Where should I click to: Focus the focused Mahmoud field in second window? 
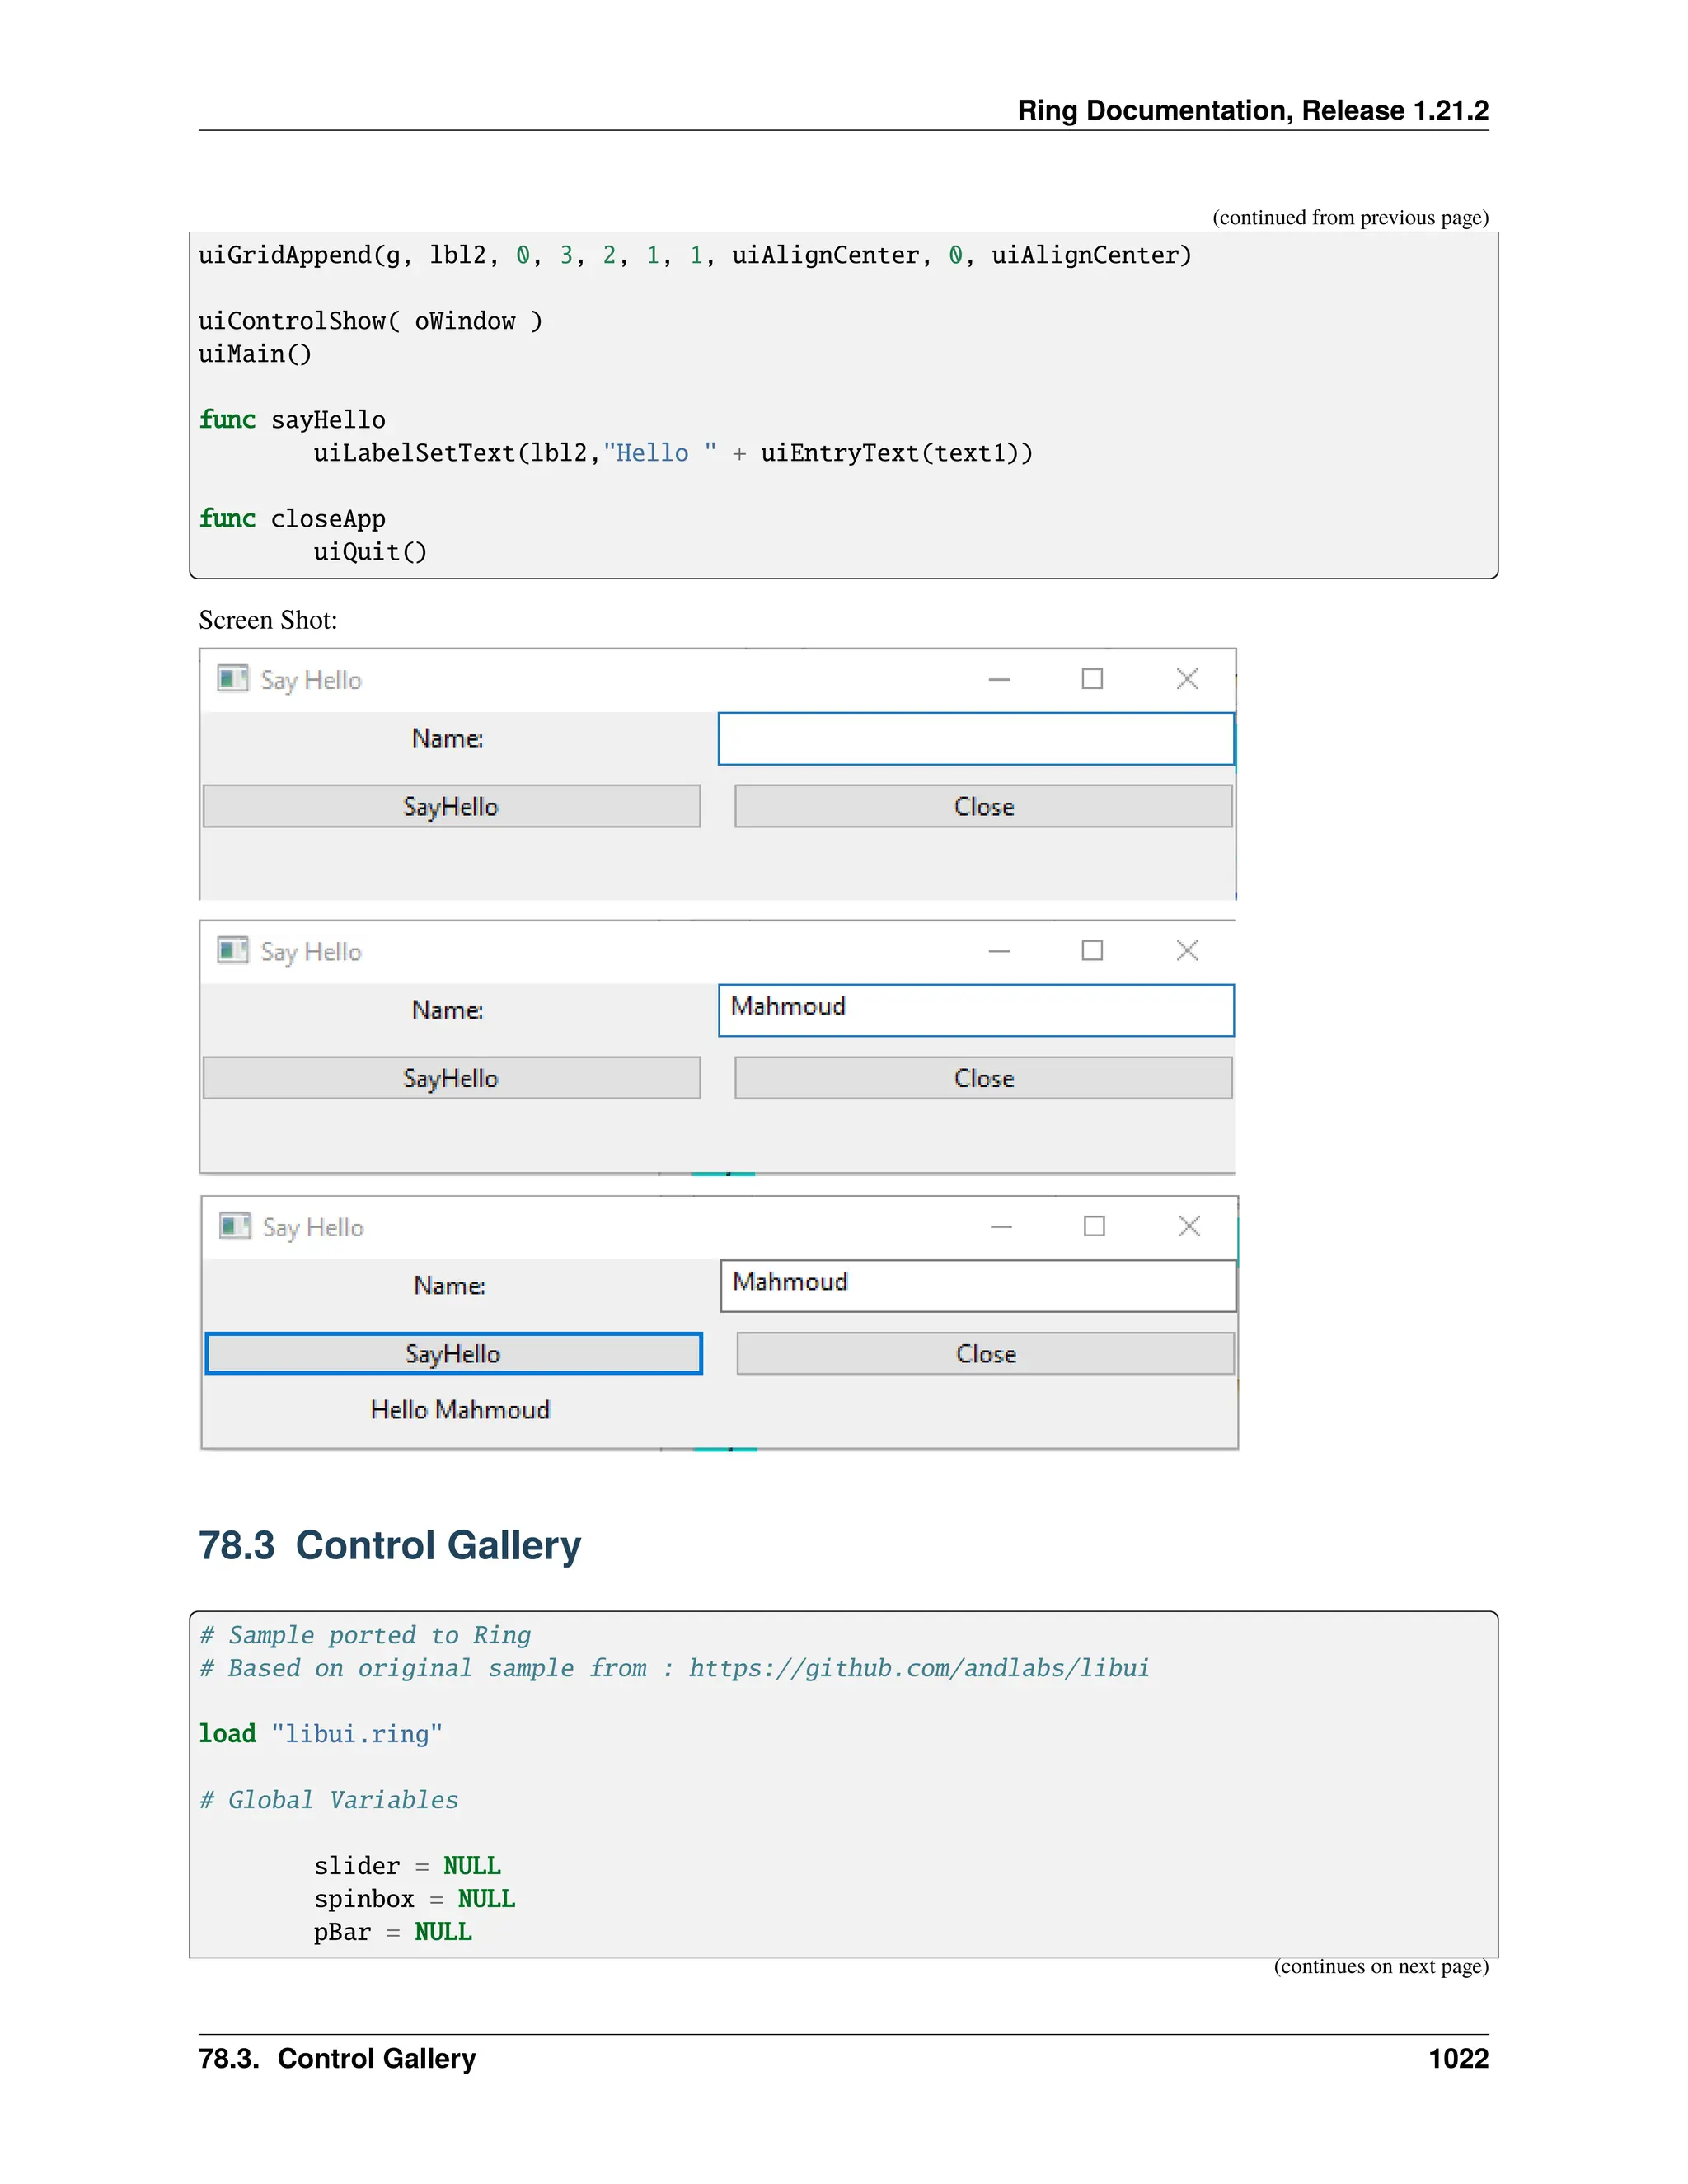click(x=975, y=1010)
